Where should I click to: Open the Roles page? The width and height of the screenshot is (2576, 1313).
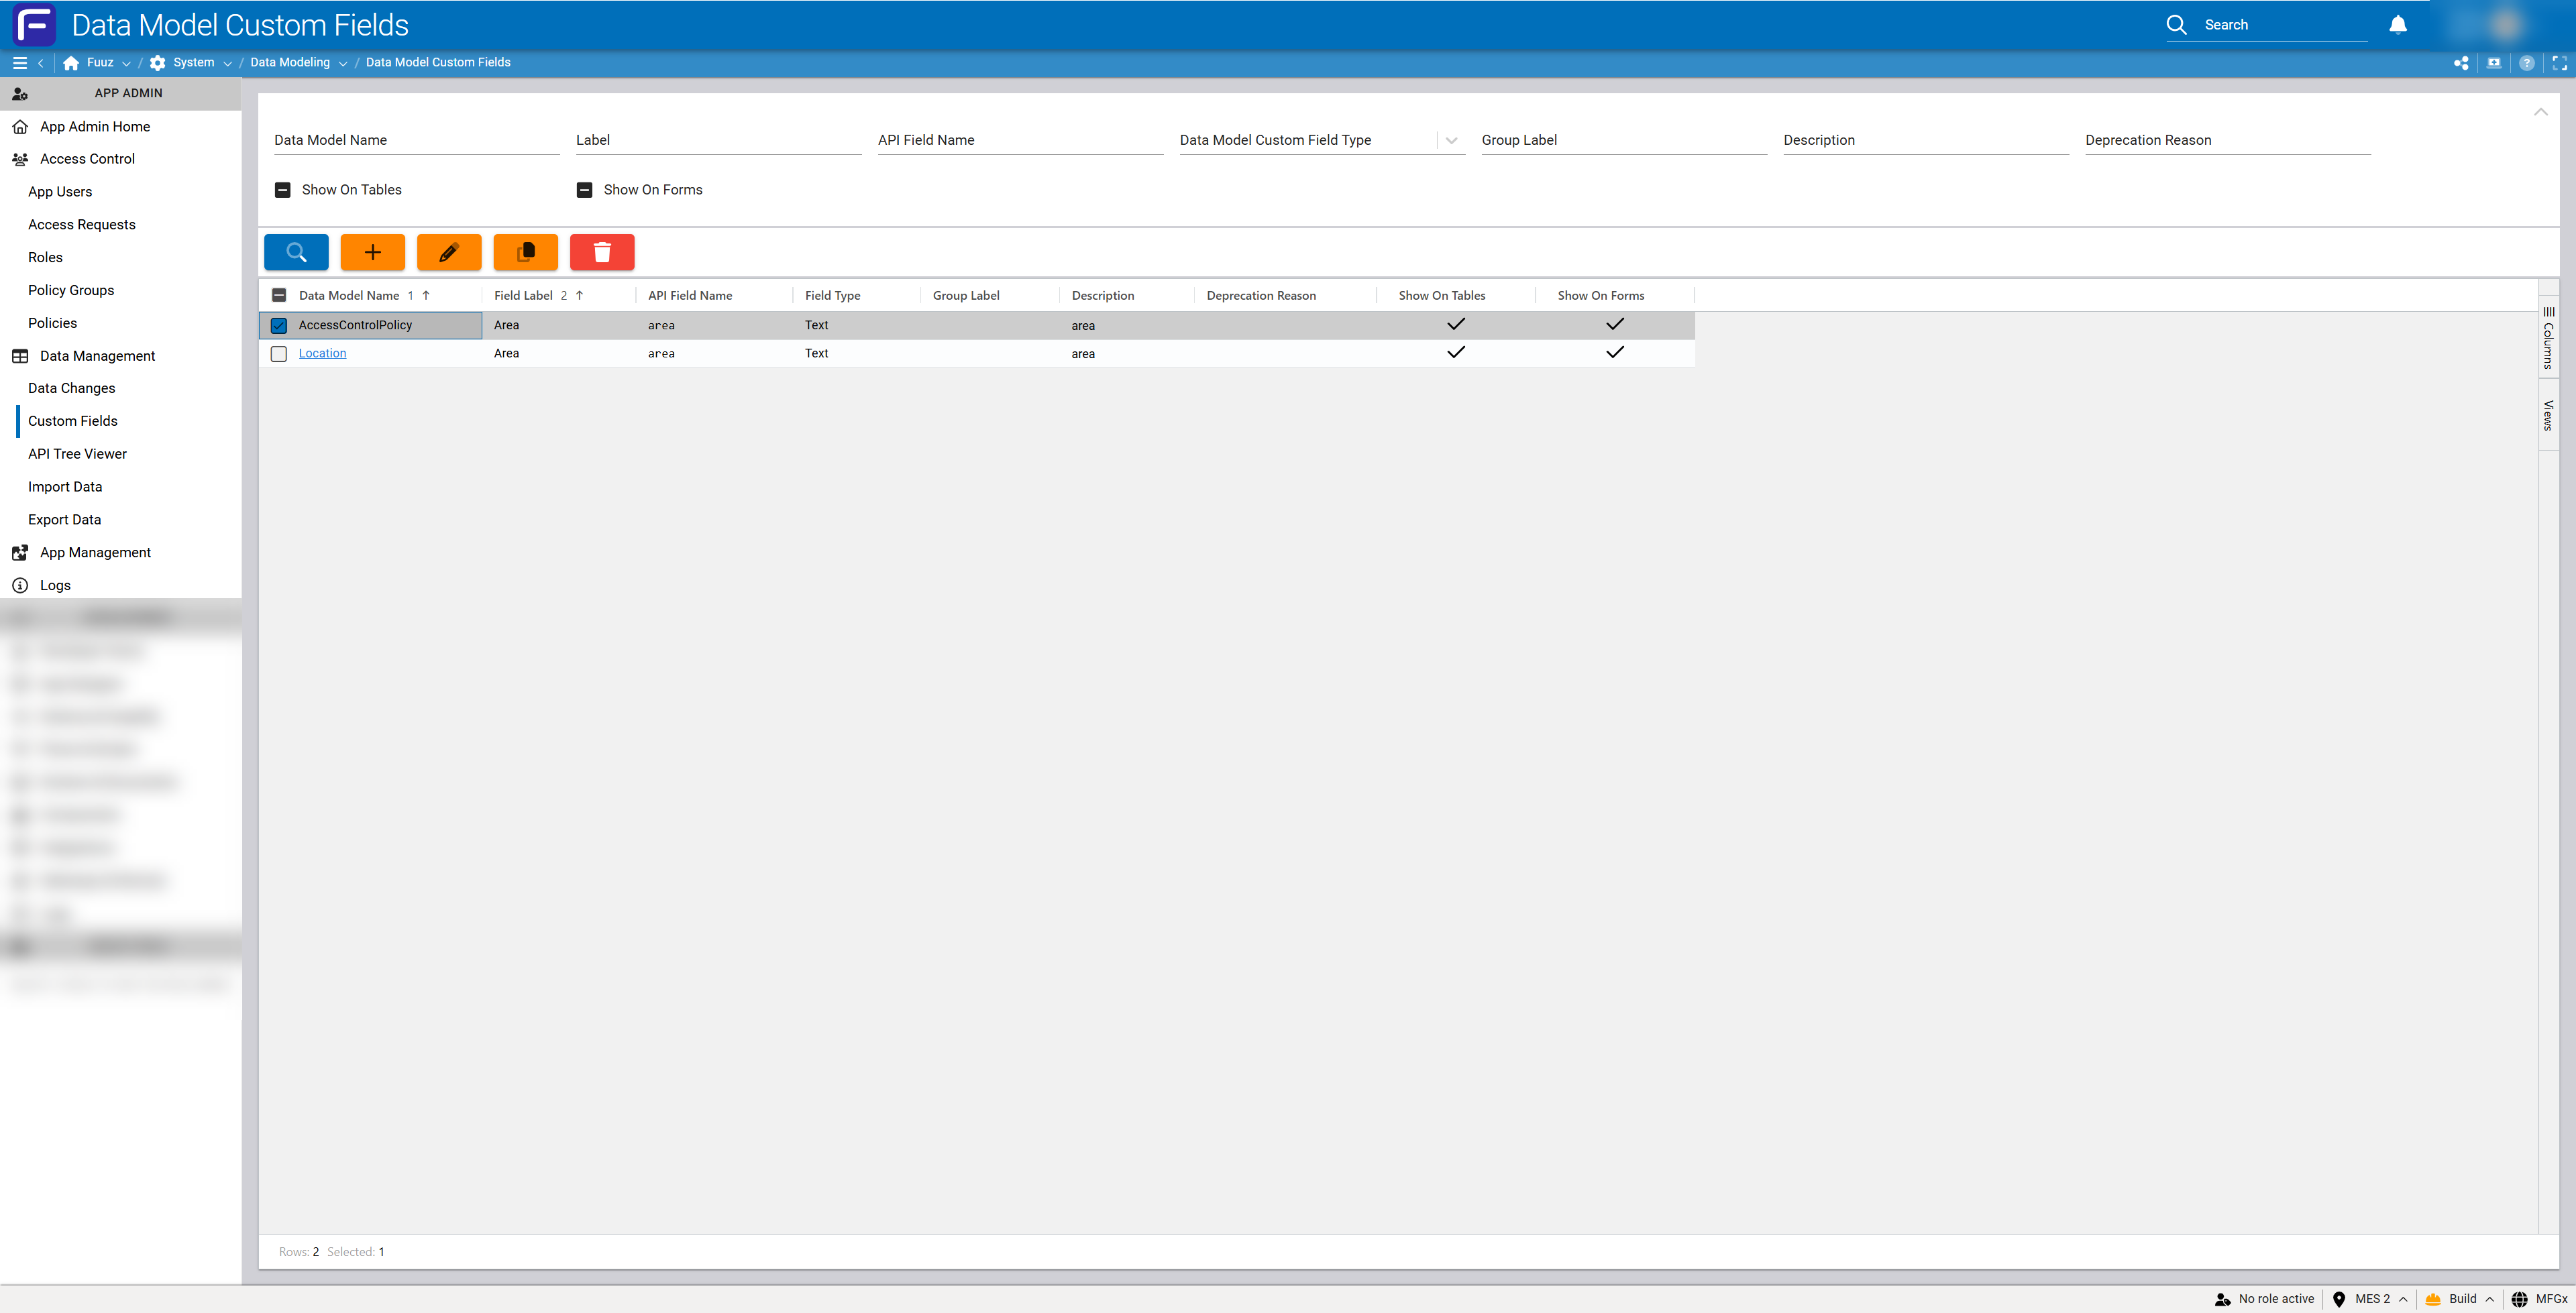point(45,257)
